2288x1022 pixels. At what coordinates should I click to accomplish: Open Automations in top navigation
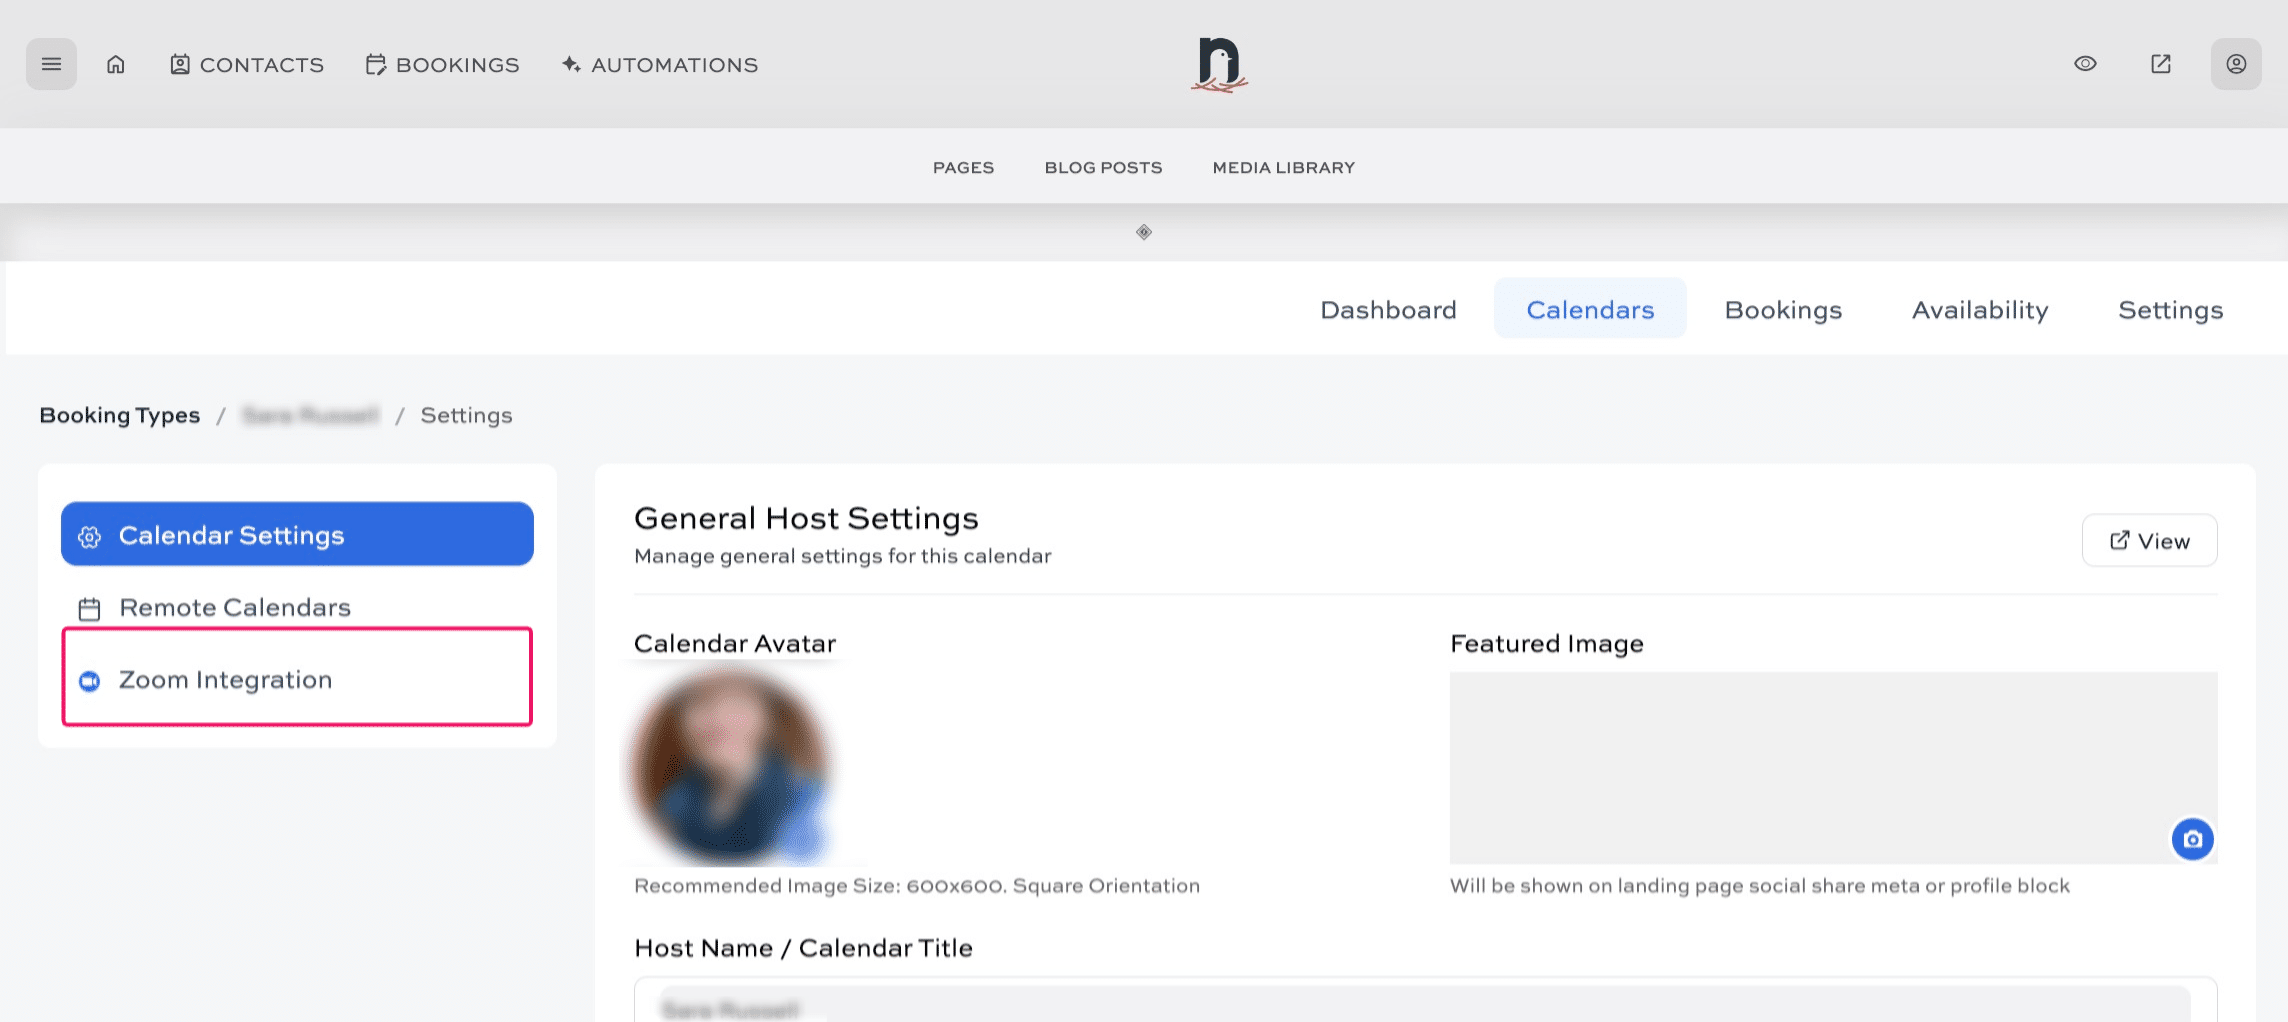660,65
